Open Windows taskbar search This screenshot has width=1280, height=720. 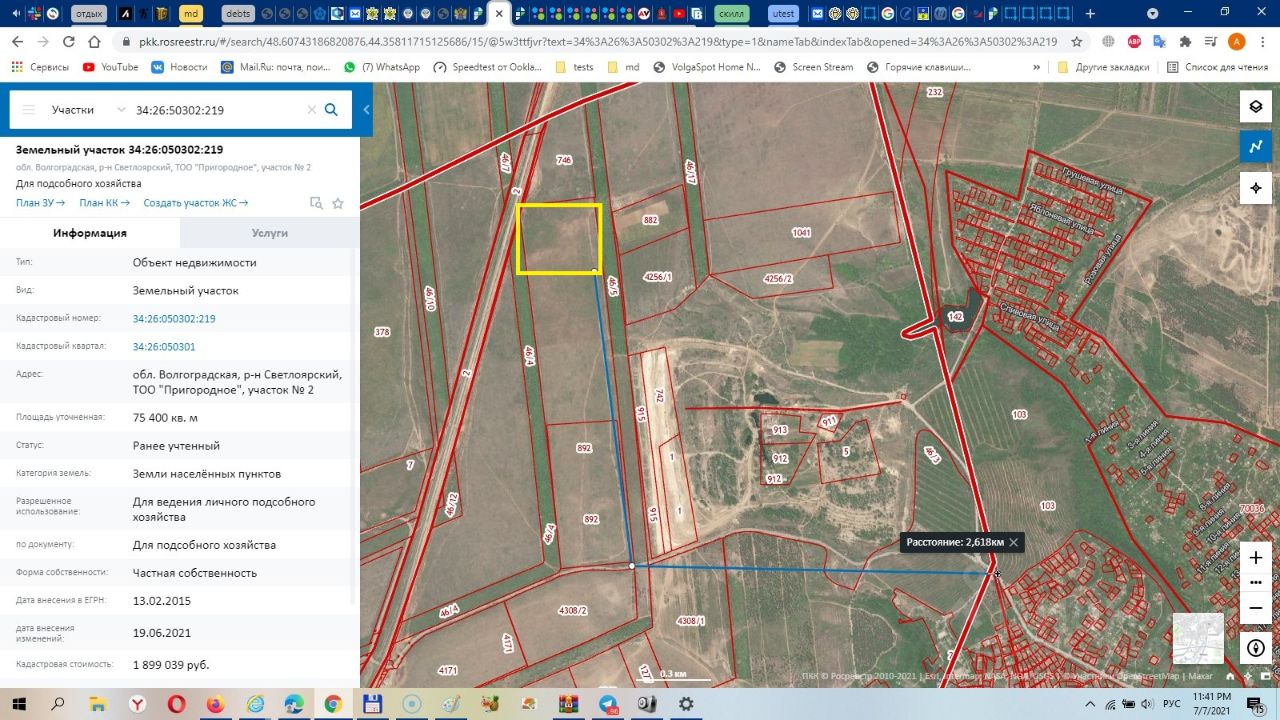(56, 704)
